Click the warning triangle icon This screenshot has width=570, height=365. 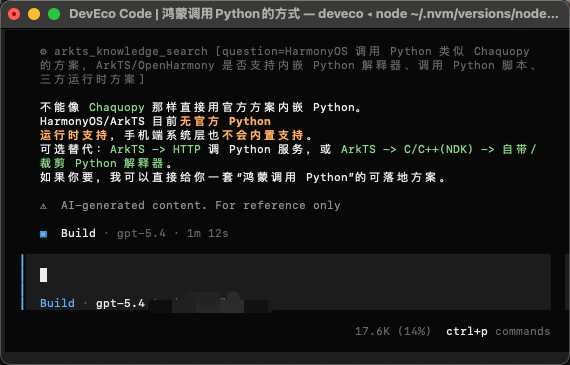click(43, 206)
